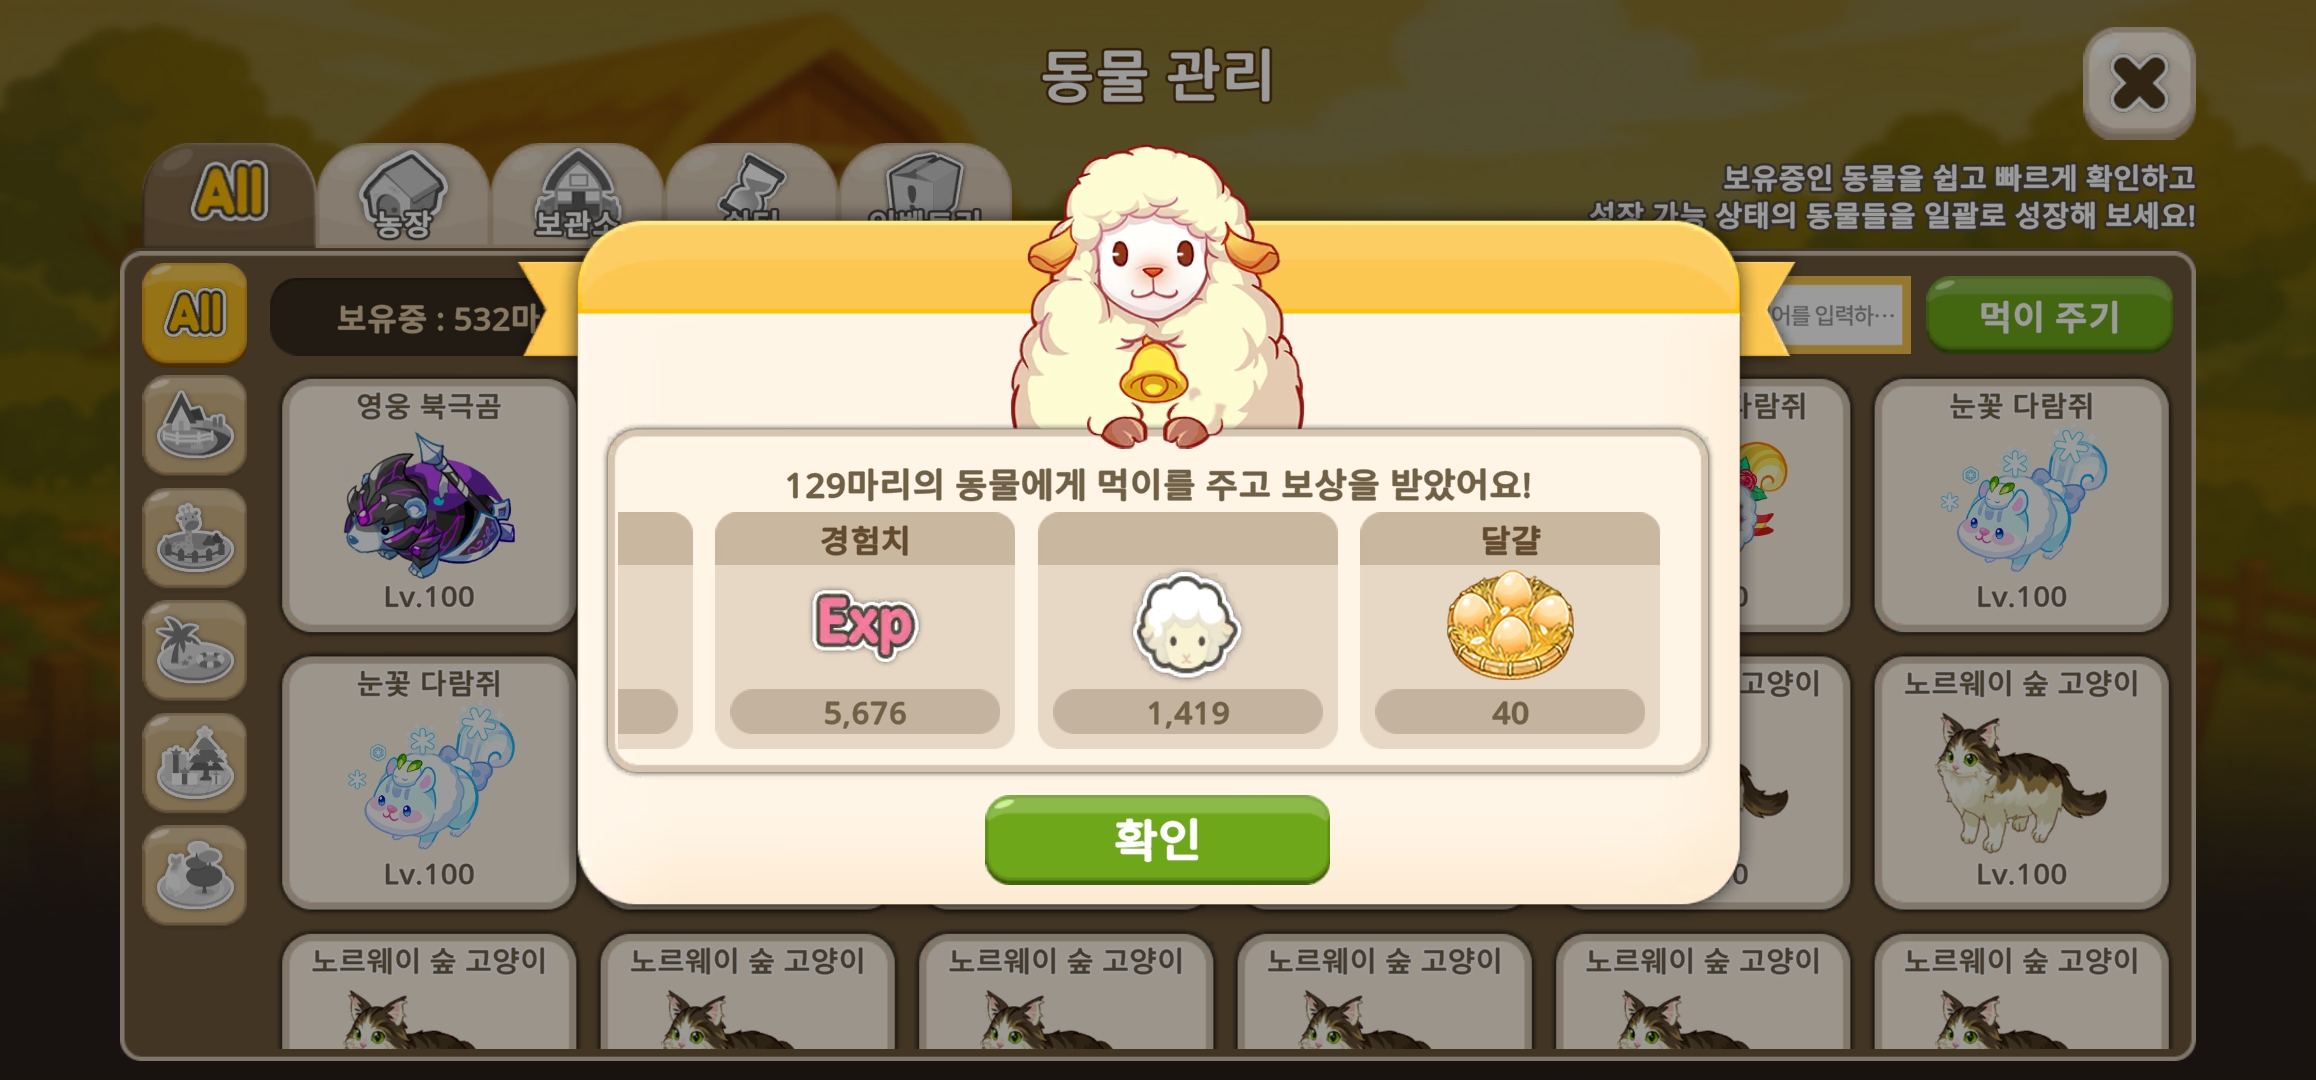The image size is (2316, 1080).
Task: Tap the egg basket 달걀 reward icon
Action: click(x=1510, y=625)
